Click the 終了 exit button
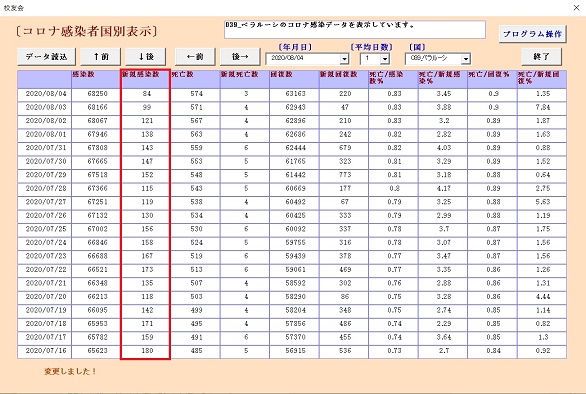This screenshot has width=586, height=394. [541, 56]
